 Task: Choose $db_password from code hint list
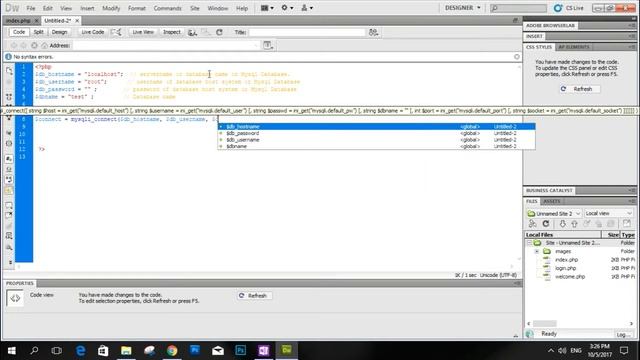coord(376,133)
